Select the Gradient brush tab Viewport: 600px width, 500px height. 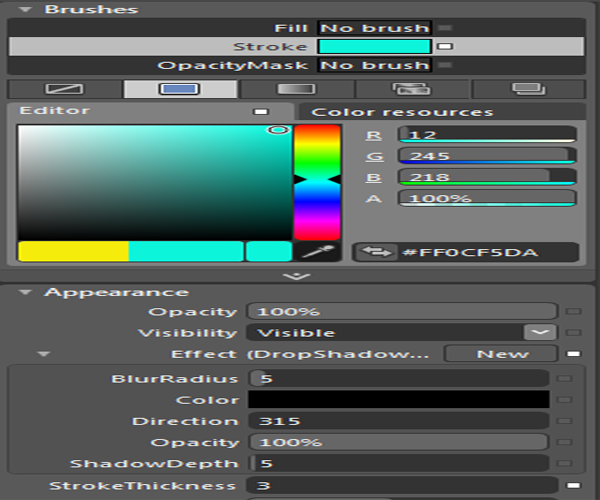296,89
